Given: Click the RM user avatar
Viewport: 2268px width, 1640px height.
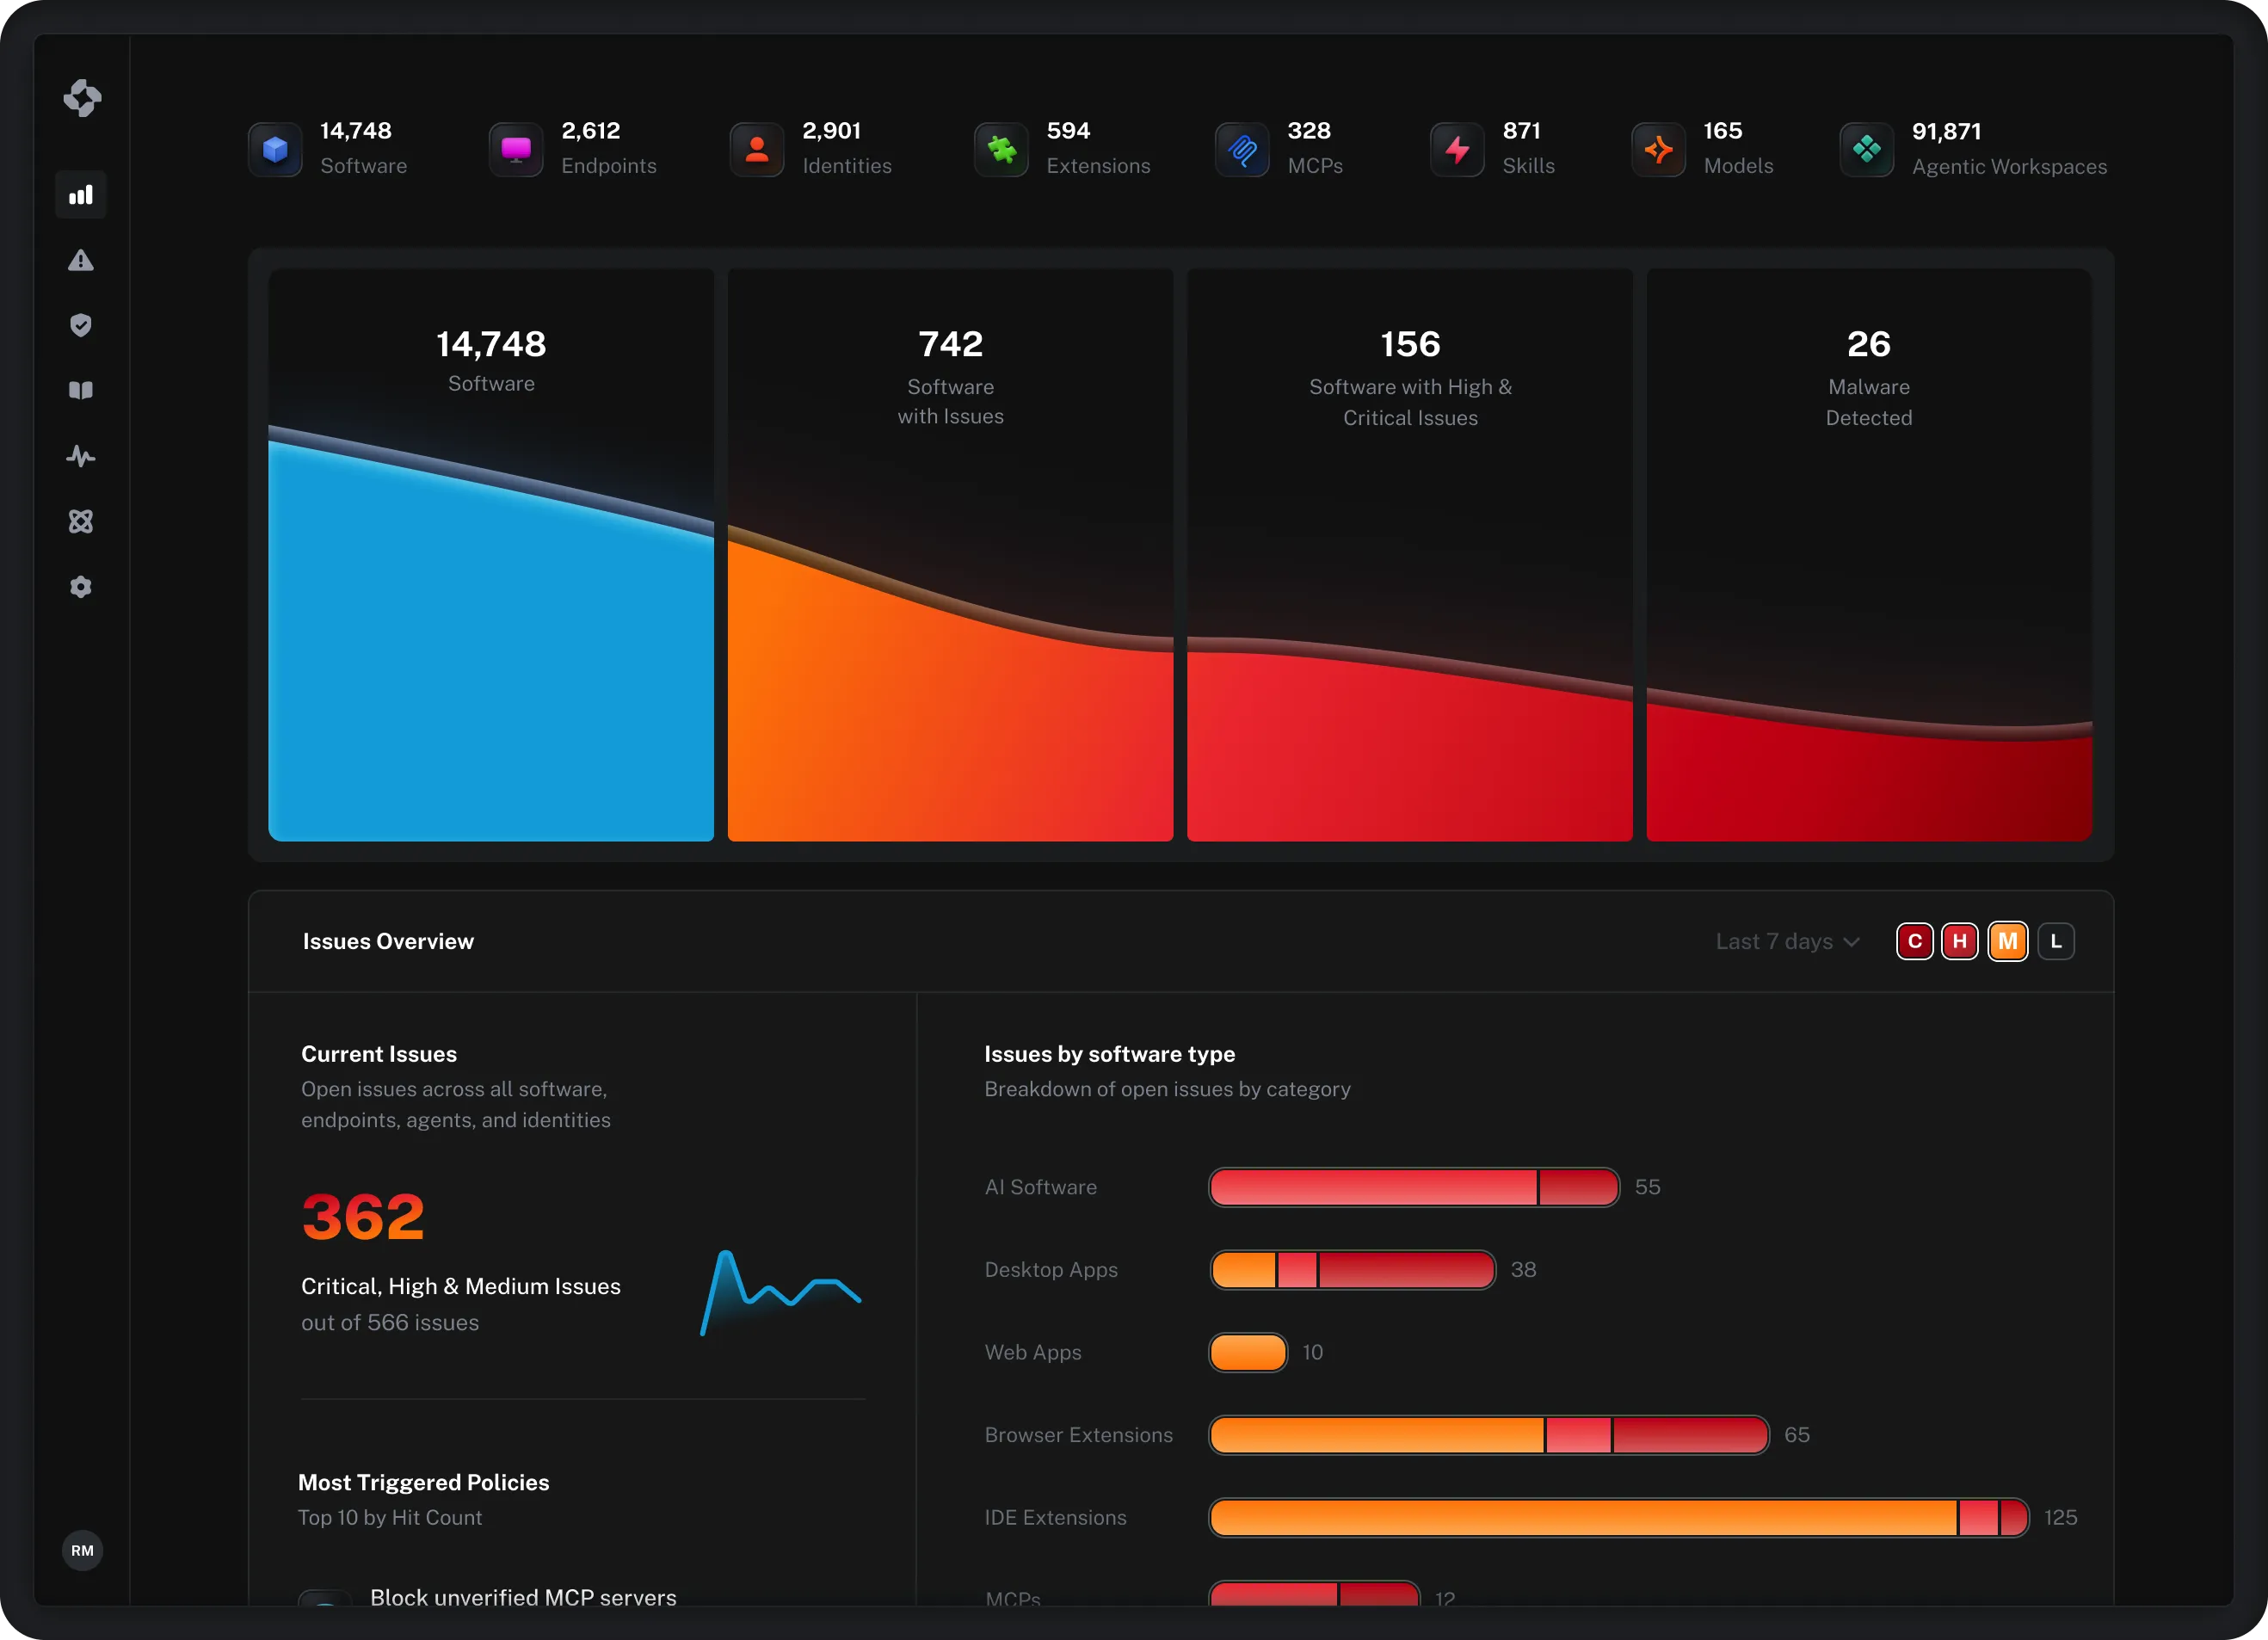Looking at the screenshot, I should pos(82,1550).
